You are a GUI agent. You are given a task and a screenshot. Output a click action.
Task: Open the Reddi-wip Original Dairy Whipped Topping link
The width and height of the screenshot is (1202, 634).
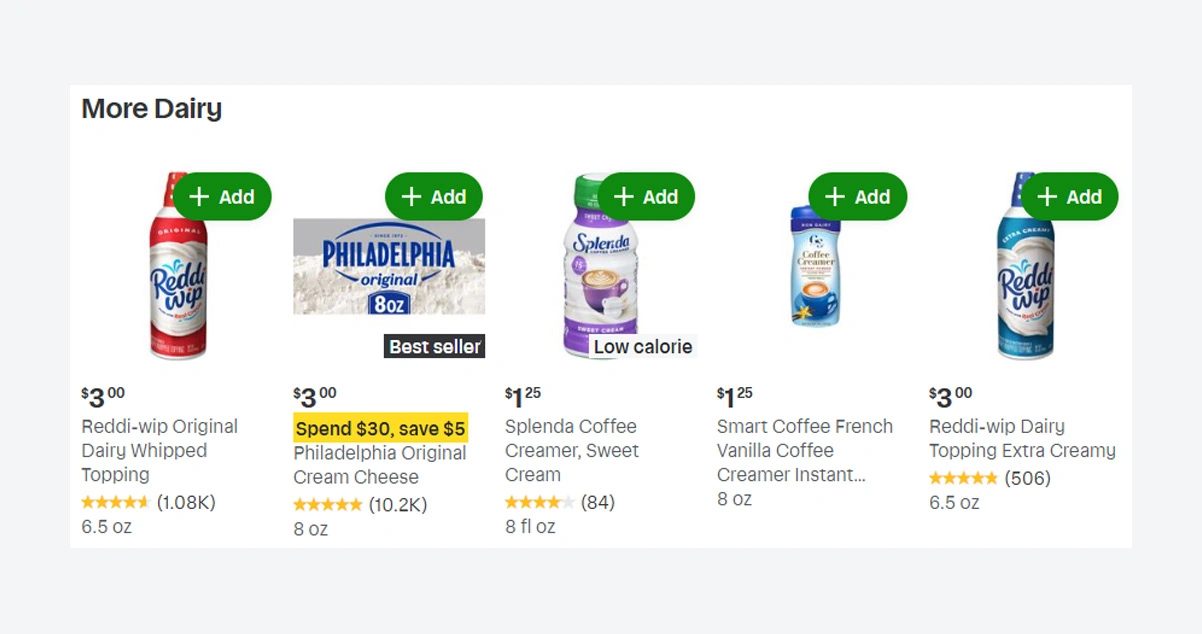pyautogui.click(x=159, y=450)
